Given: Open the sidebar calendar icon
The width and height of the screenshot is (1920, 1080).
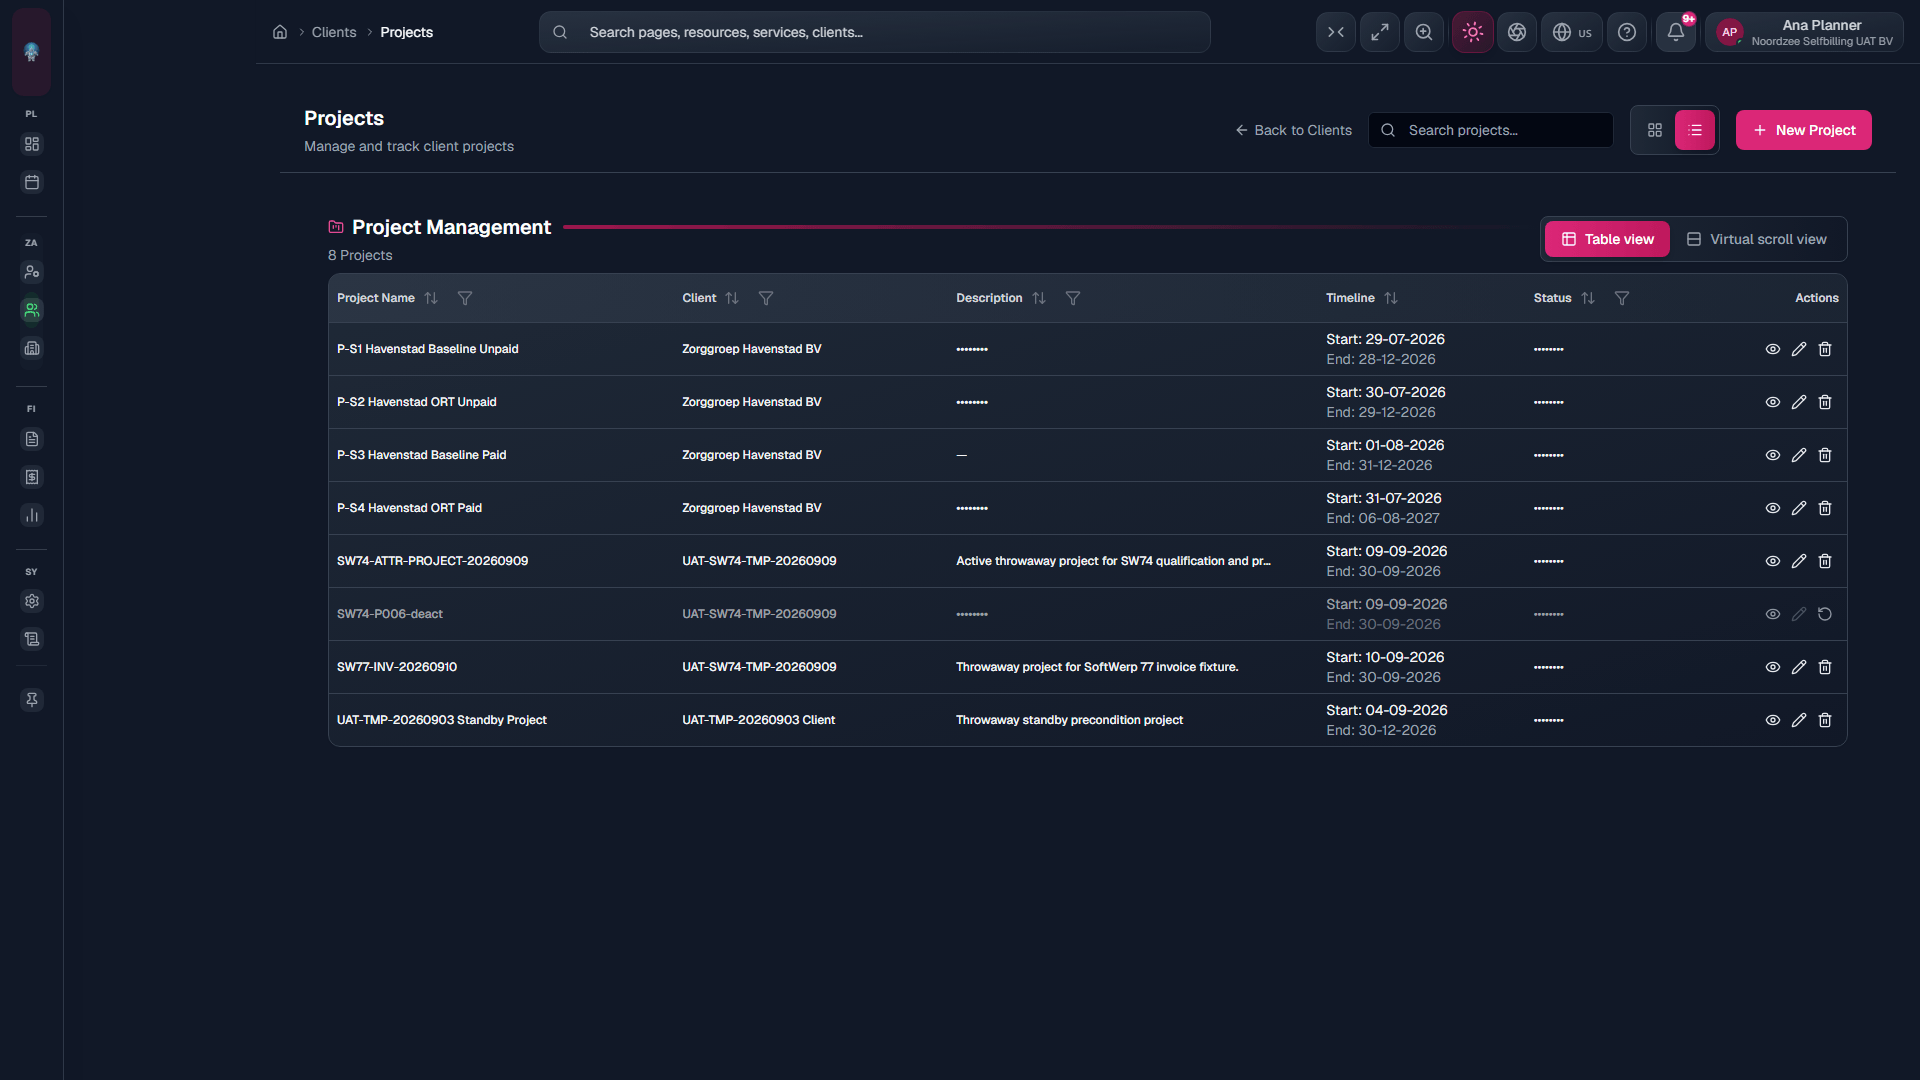Looking at the screenshot, I should [32, 182].
